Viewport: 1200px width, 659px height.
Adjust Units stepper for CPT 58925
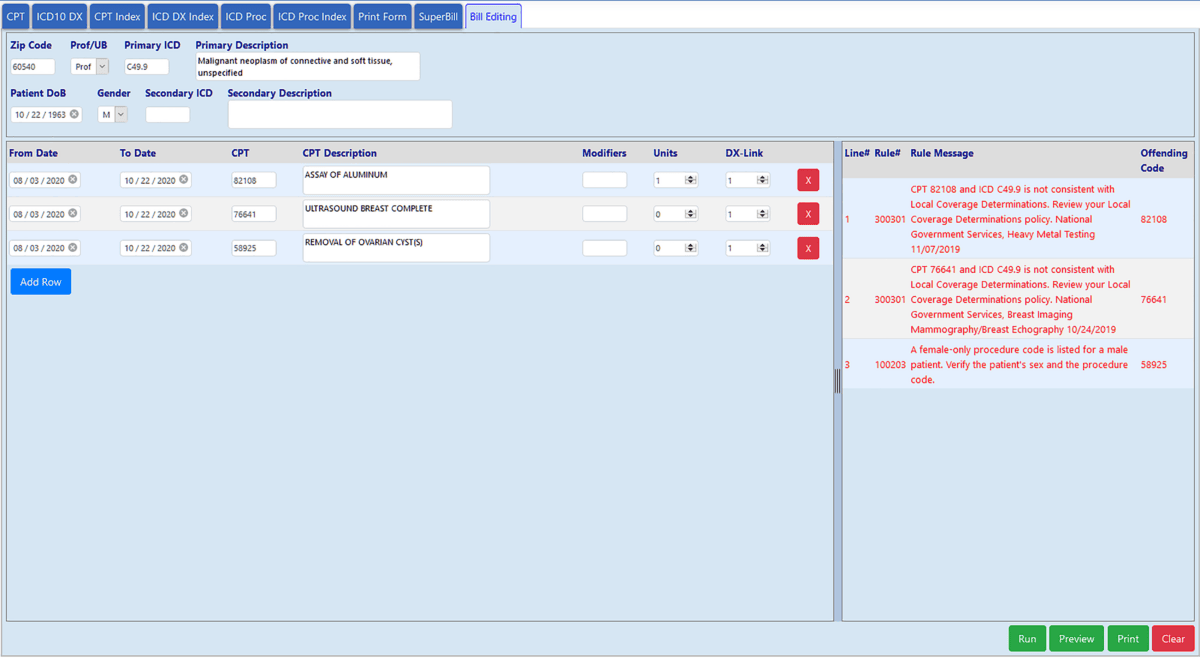(690, 248)
